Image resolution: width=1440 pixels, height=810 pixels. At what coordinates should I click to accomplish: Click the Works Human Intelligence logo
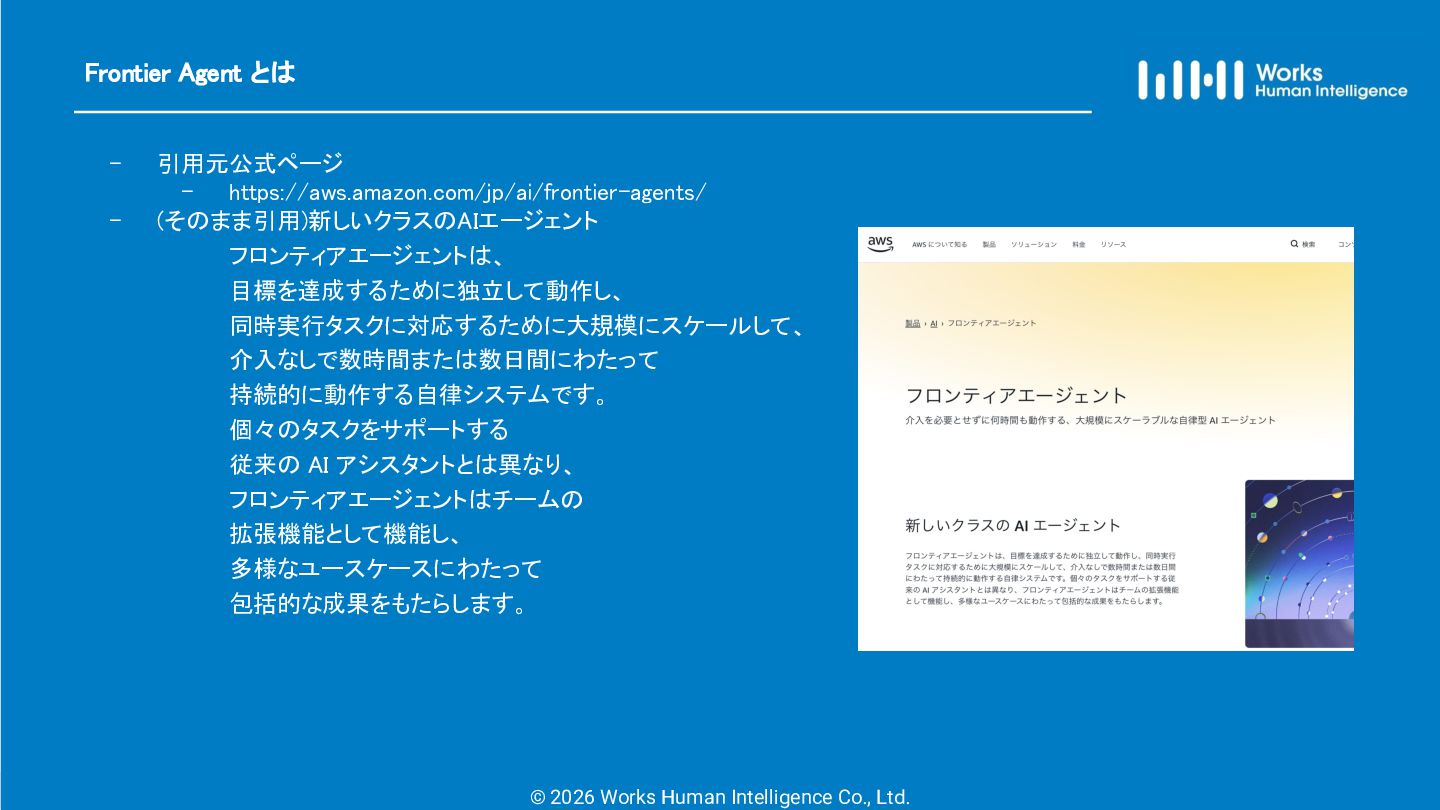click(1272, 80)
